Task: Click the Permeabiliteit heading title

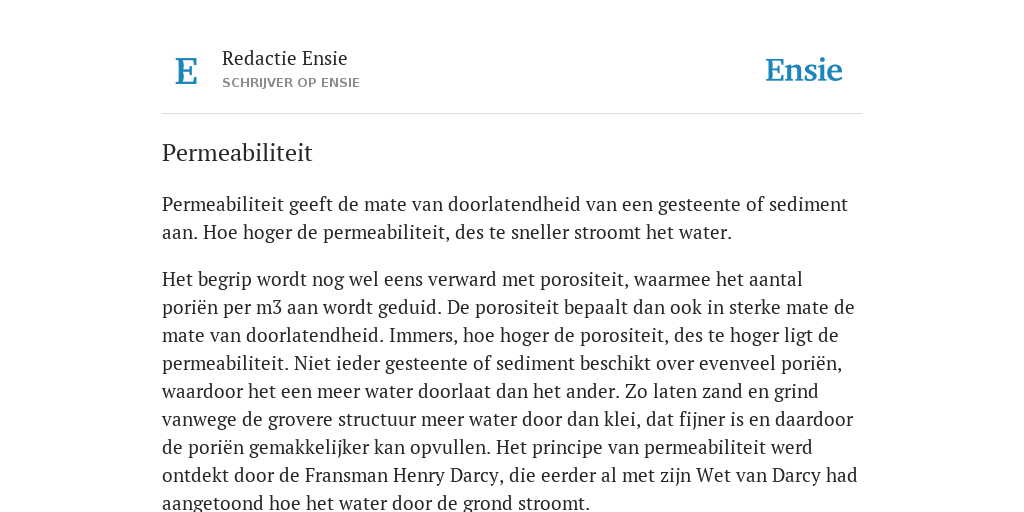Action: point(237,153)
